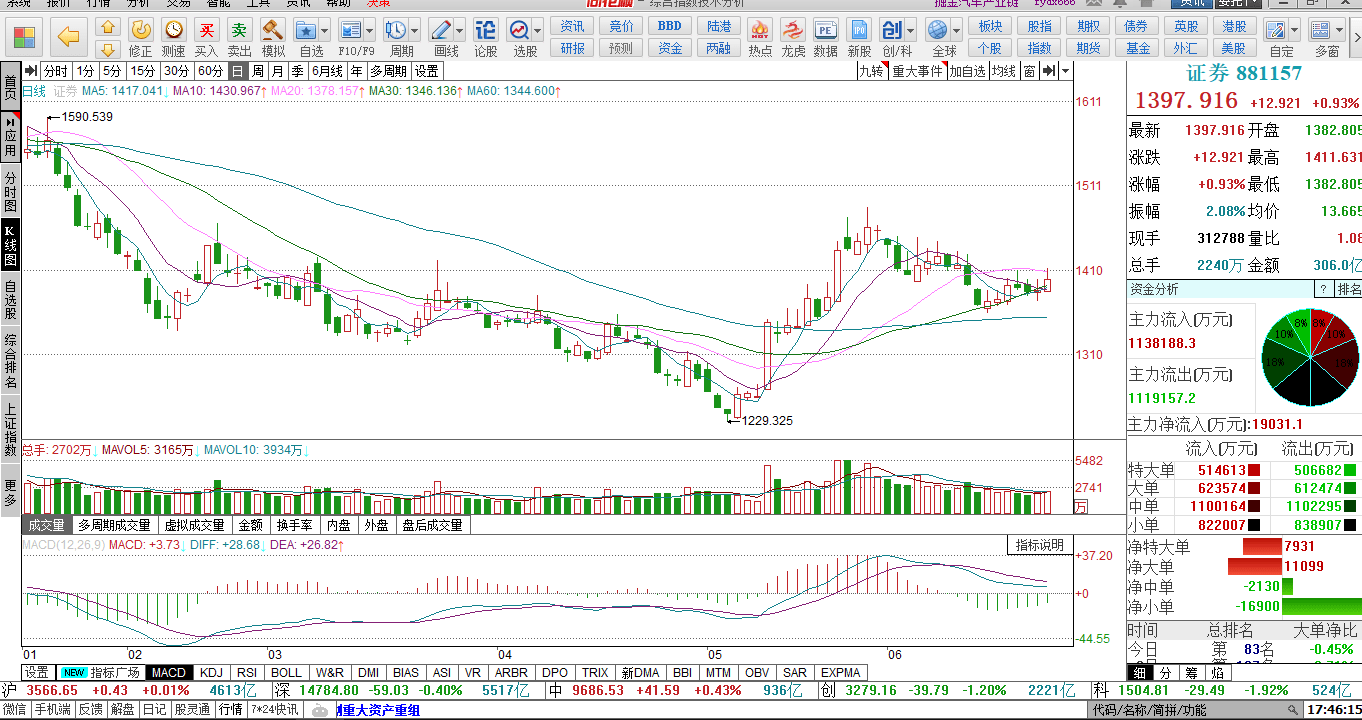Open the 卖出 sell icon
Image resolution: width=1362 pixels, height=720 pixels.
(x=239, y=37)
